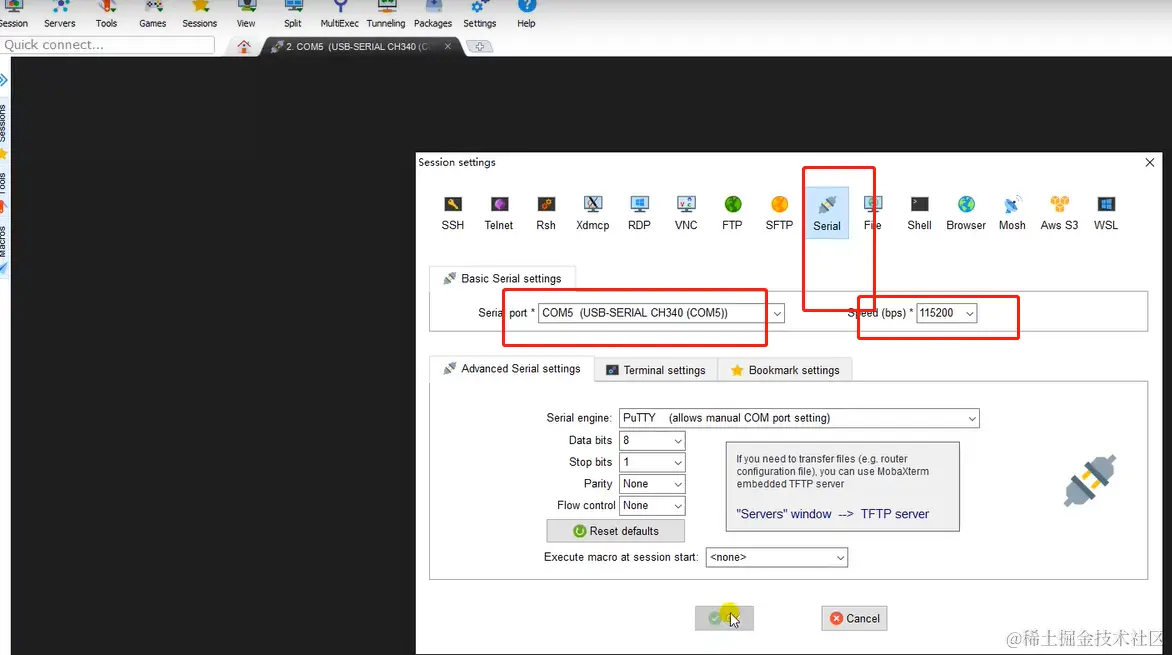Open MobaXterm Settings
1172x655 pixels.
point(479,14)
